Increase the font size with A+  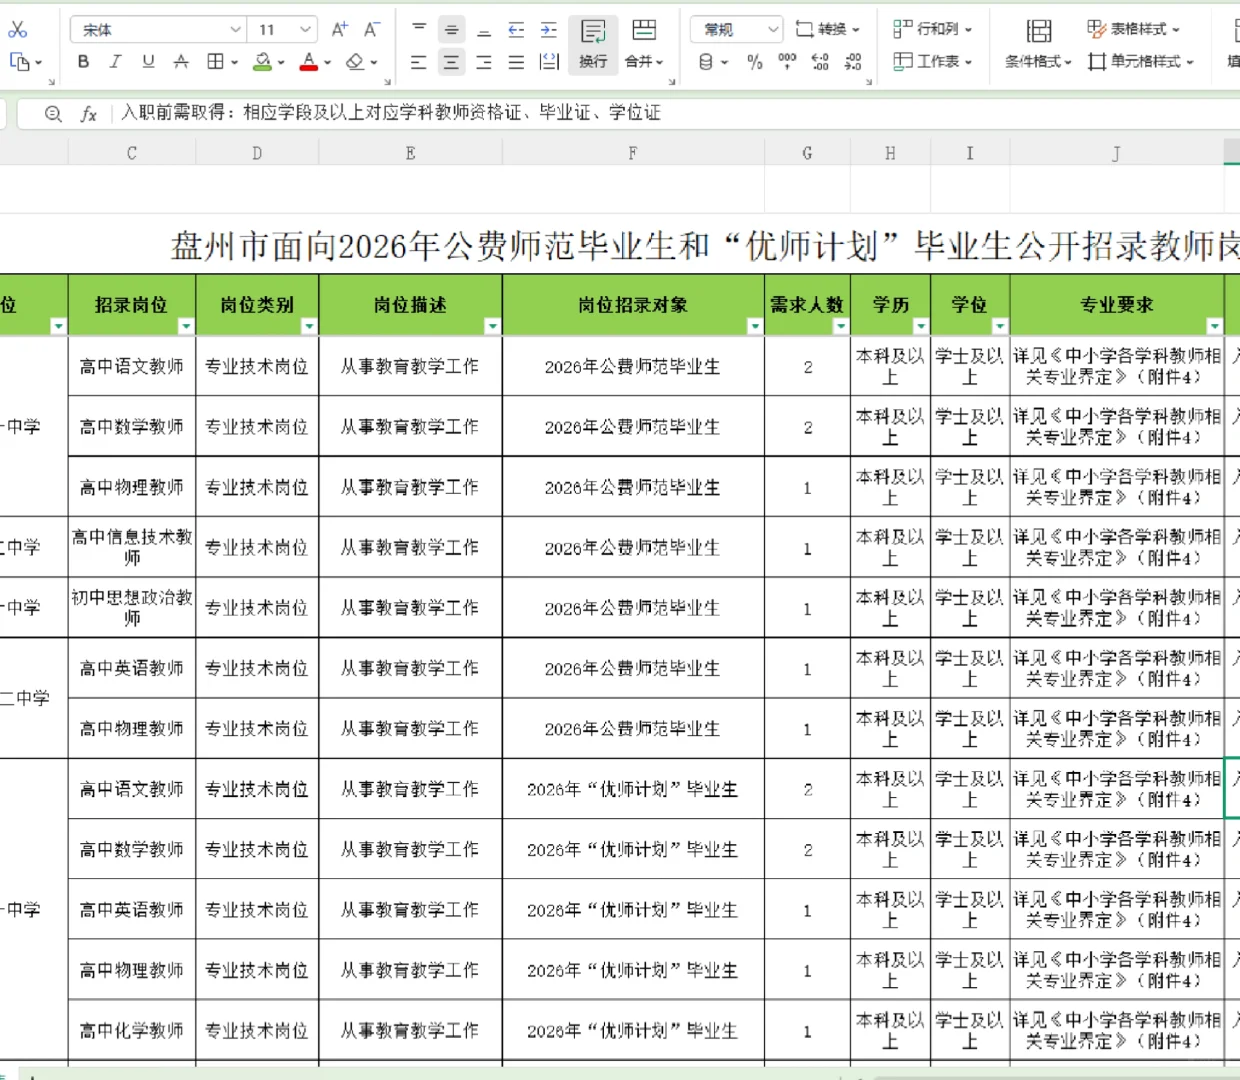click(339, 29)
